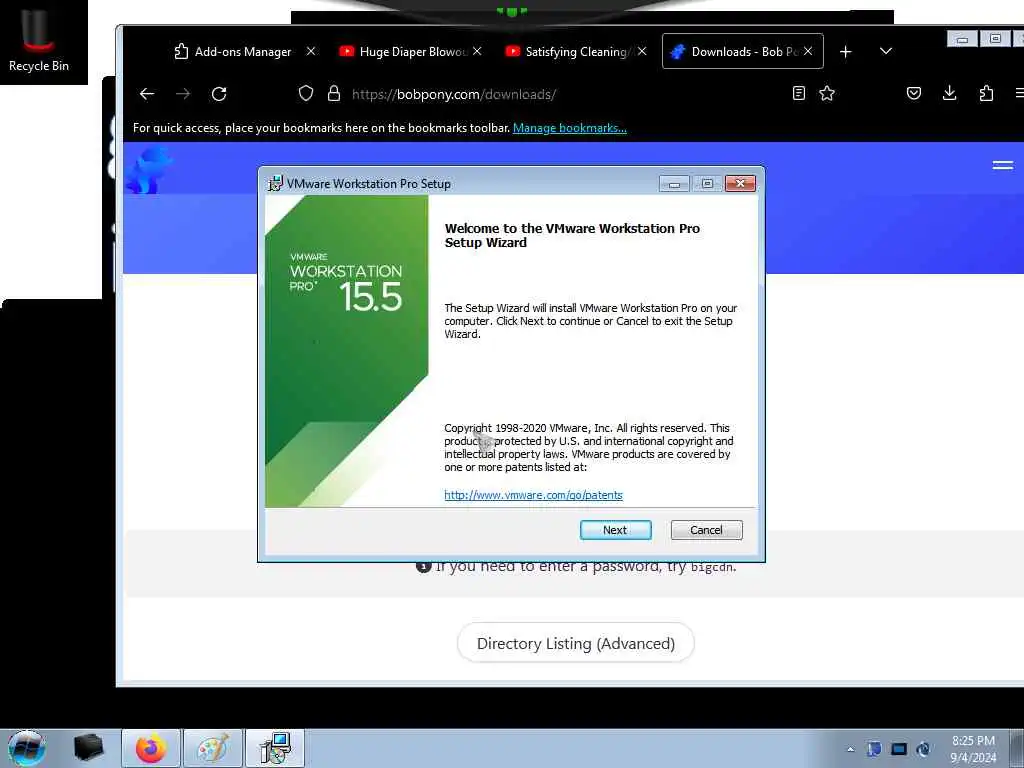1024x768 pixels.
Task: Click the network tray icon
Action: click(x=899, y=749)
